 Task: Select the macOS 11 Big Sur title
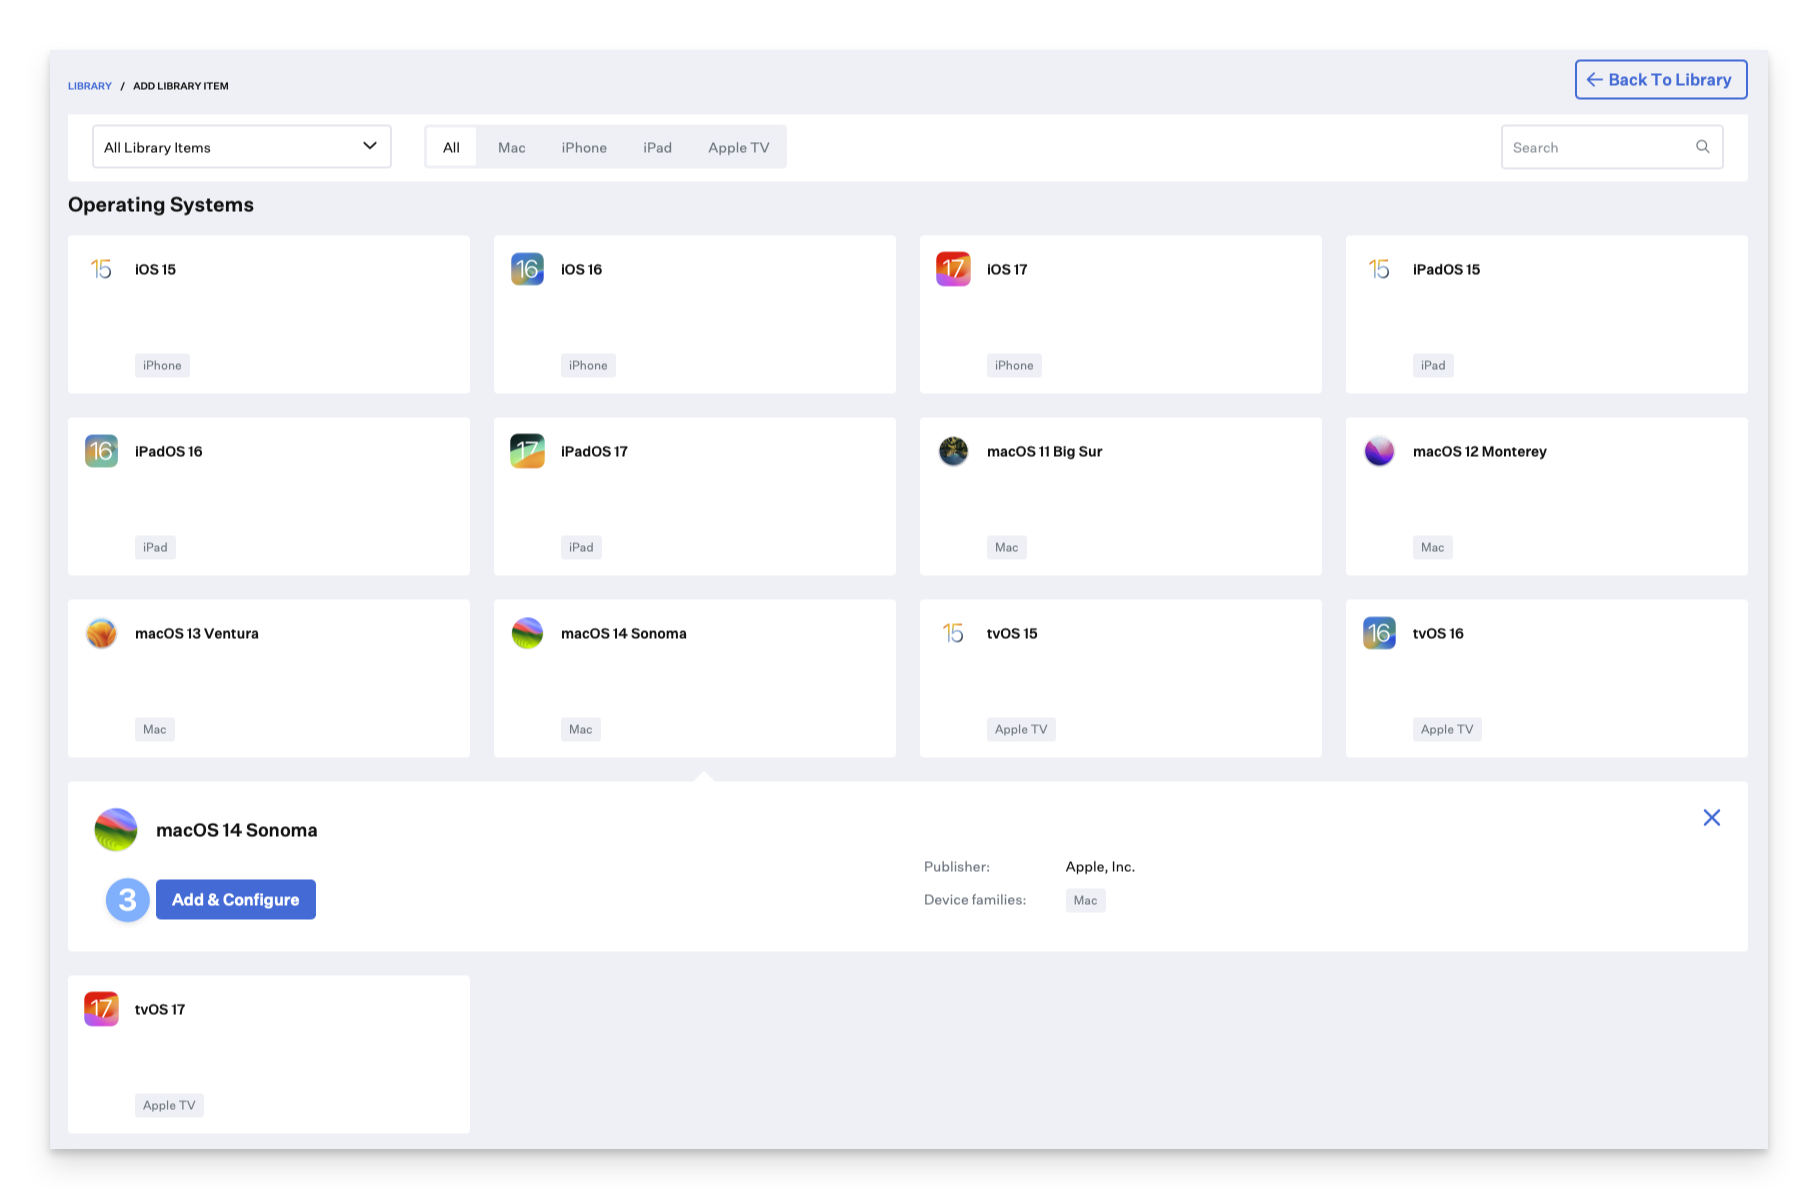[x=1044, y=451]
